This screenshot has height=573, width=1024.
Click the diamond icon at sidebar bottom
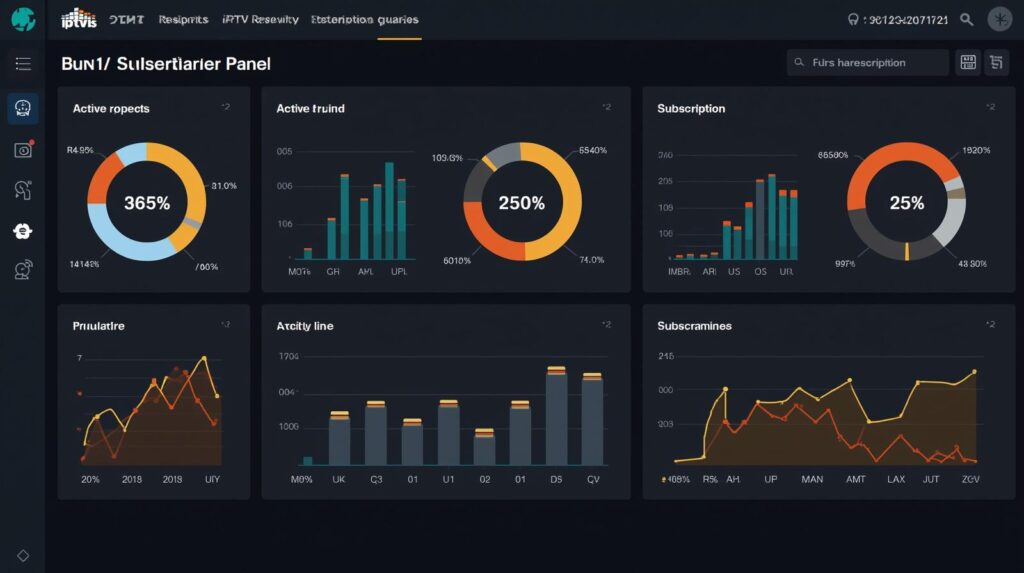(22, 555)
